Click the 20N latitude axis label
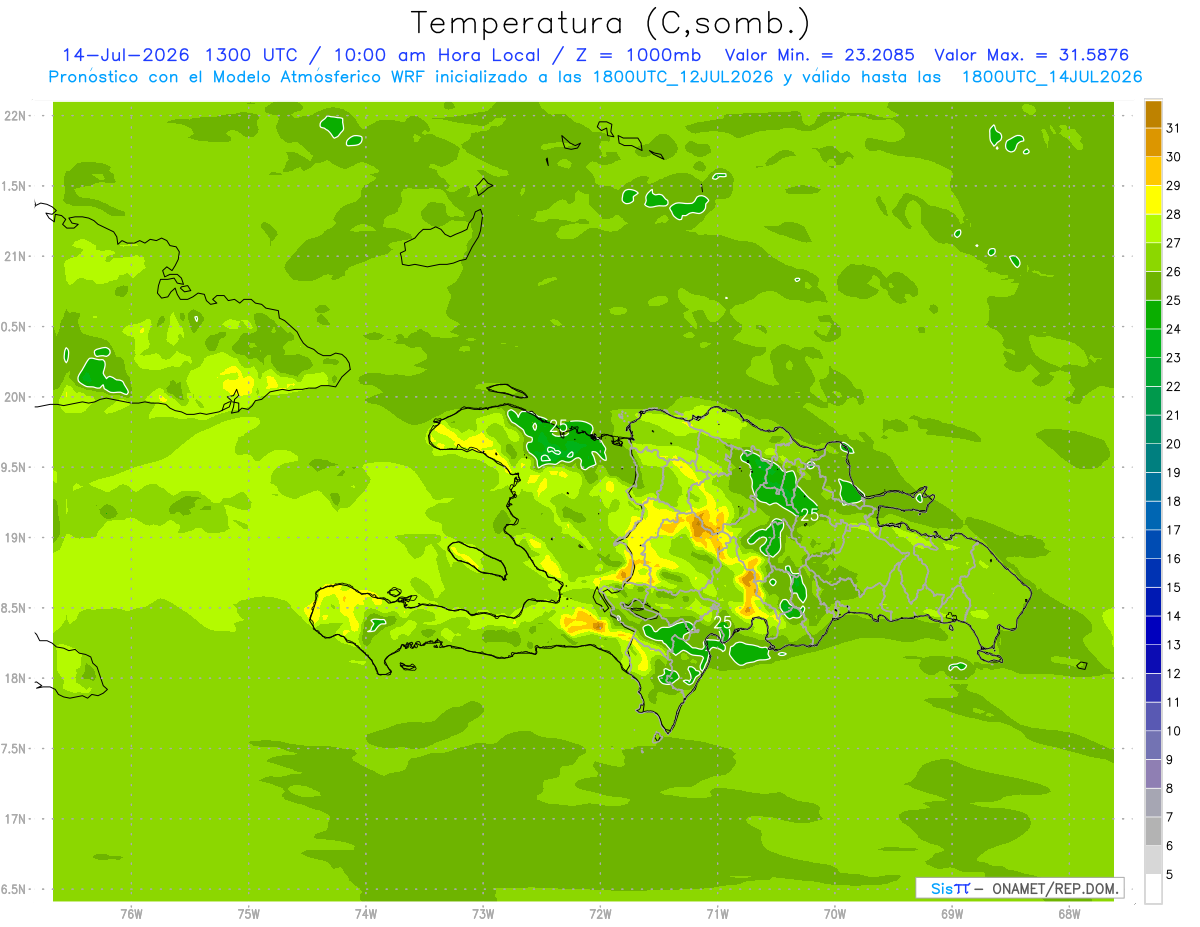The width and height of the screenshot is (1200, 927). (x=16, y=397)
